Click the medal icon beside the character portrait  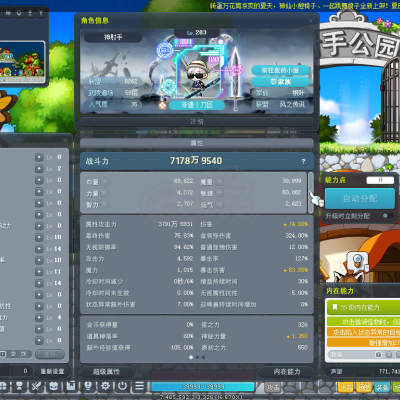pyautogui.click(x=162, y=105)
